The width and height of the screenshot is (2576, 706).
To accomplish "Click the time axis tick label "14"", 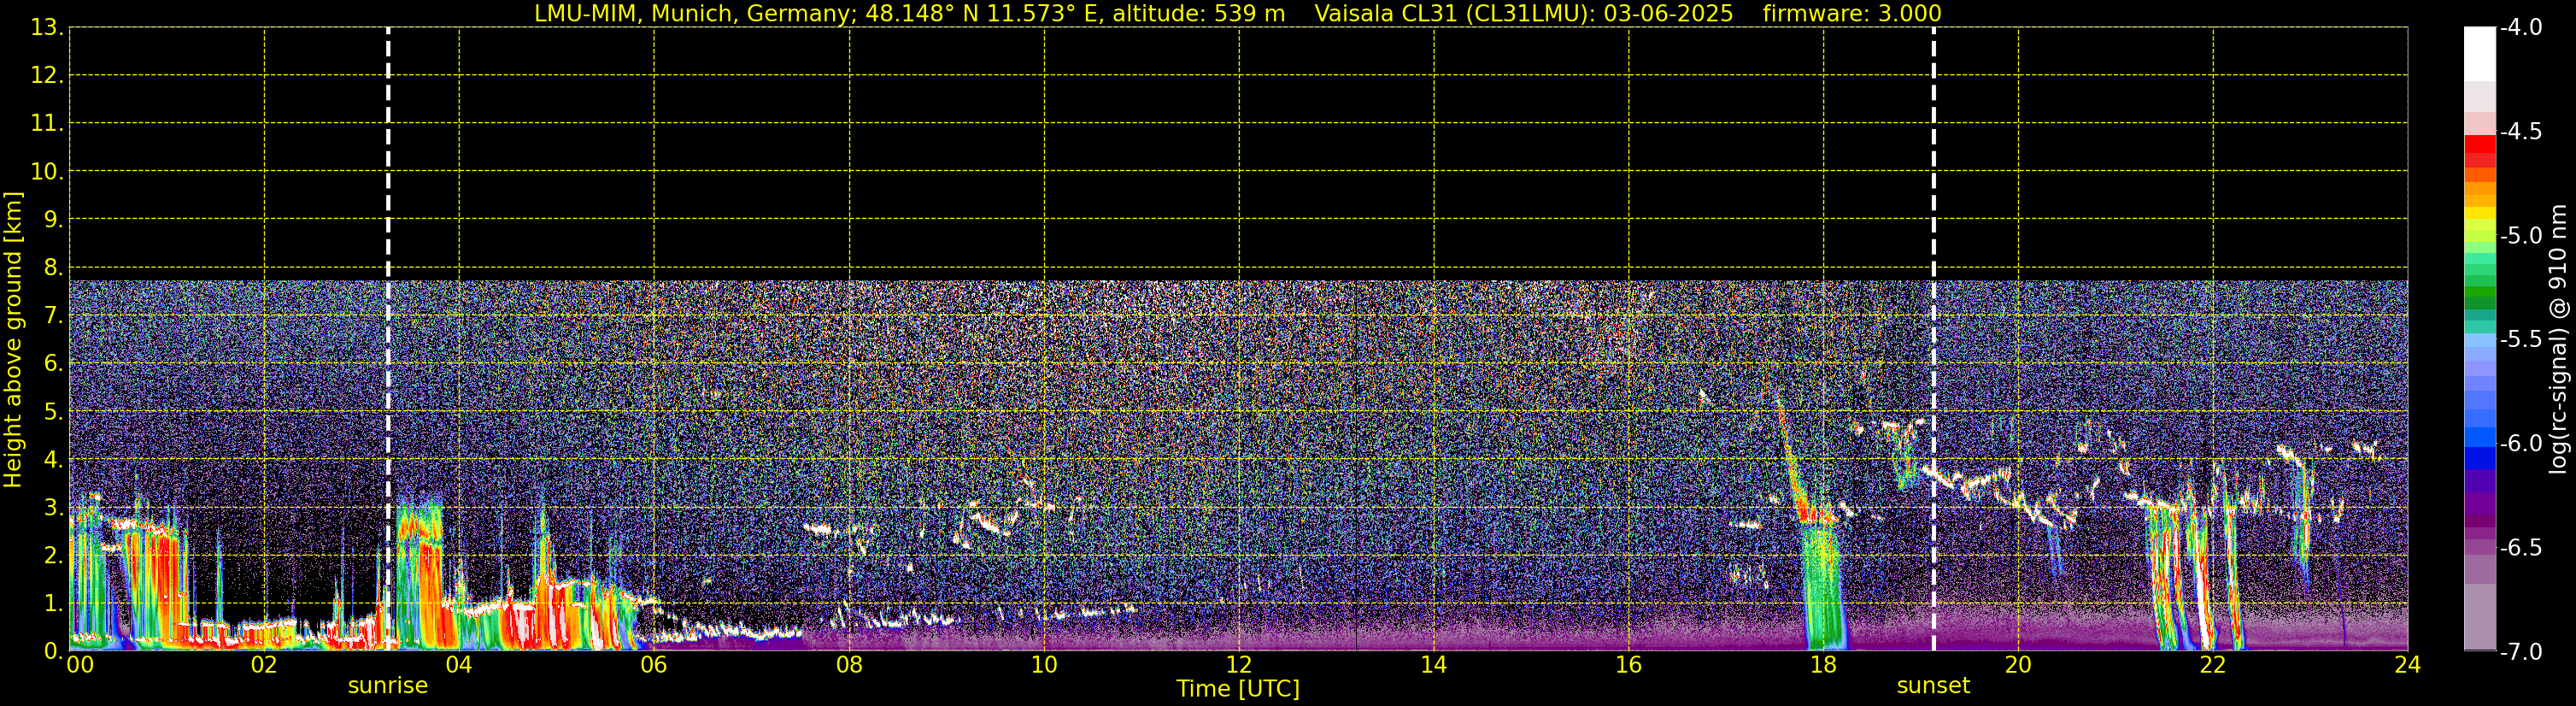I will 1434,665.
